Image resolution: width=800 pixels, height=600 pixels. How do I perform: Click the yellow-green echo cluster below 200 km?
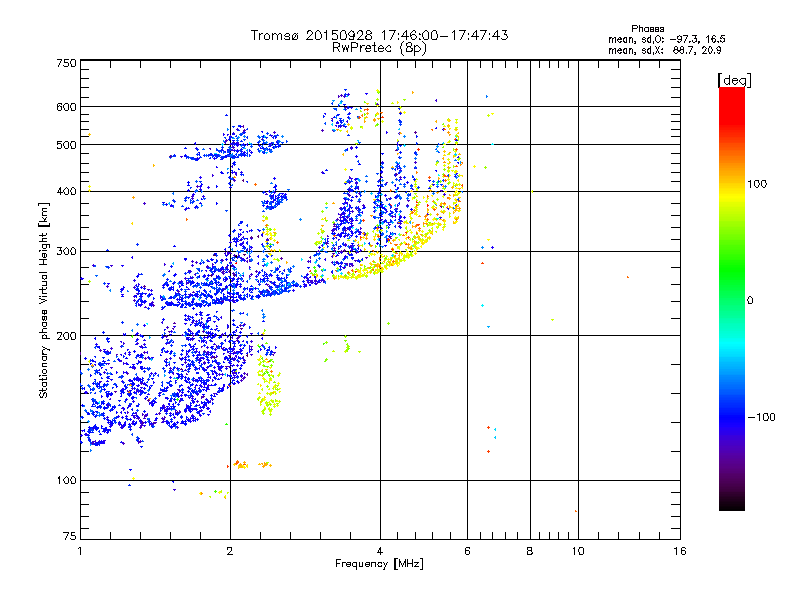click(x=268, y=385)
